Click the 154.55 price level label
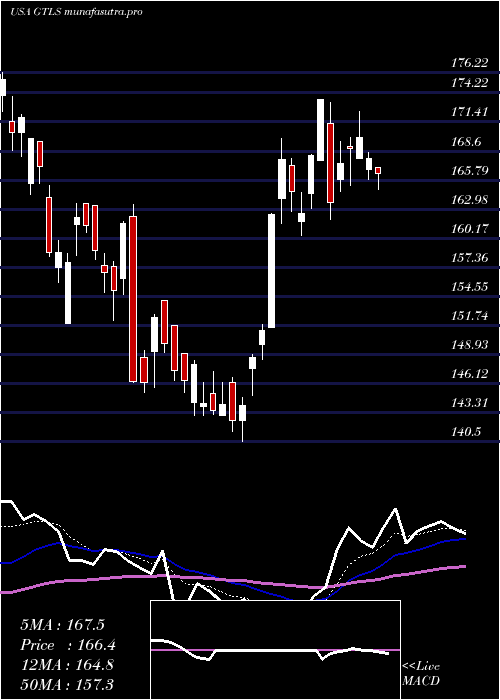Viewport: 500px width, 700px height. pos(469,287)
